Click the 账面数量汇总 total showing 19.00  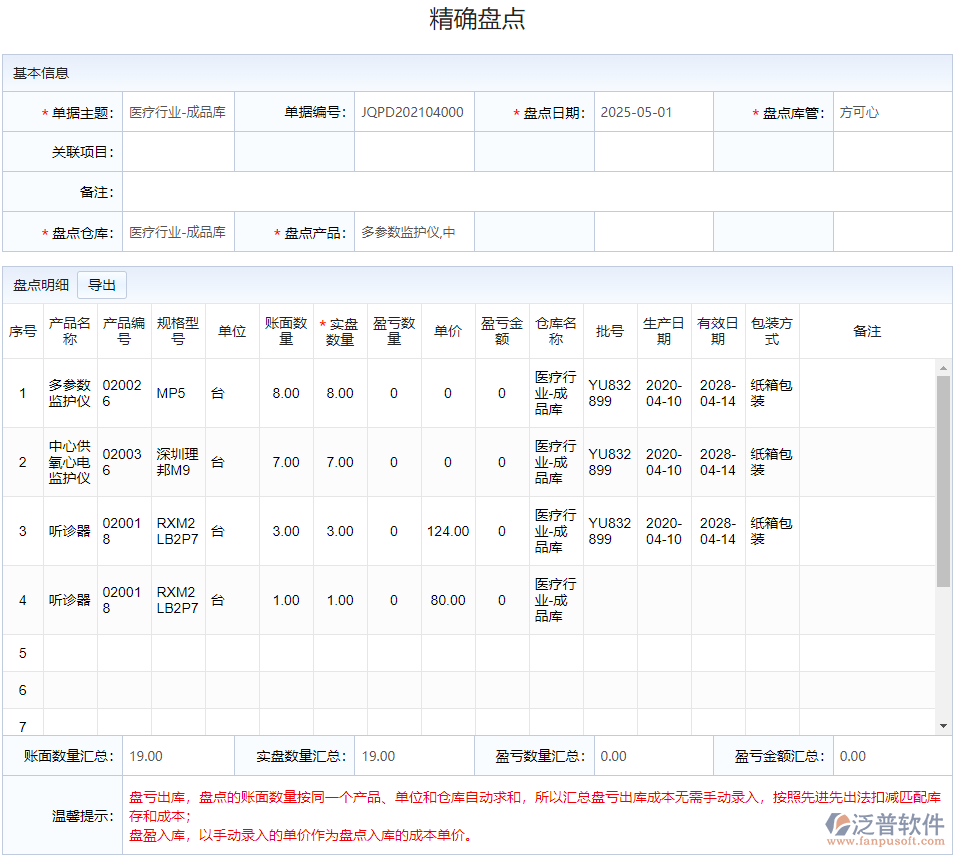(x=170, y=756)
